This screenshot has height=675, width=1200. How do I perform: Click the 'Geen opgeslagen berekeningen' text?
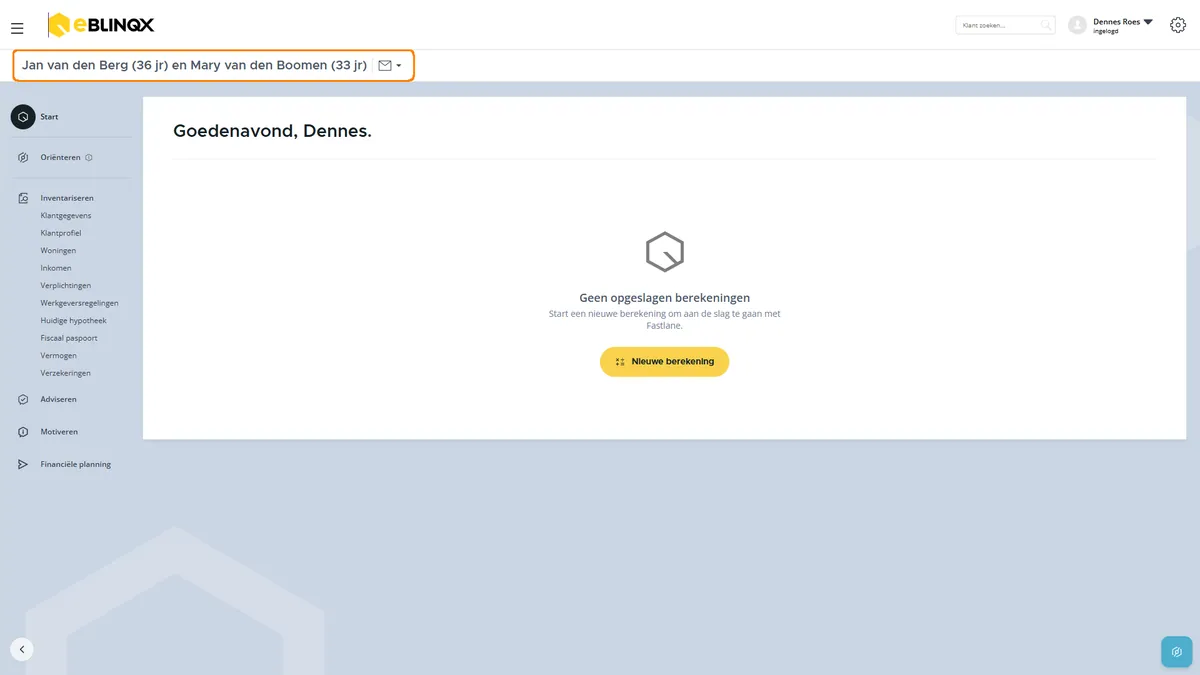click(664, 298)
